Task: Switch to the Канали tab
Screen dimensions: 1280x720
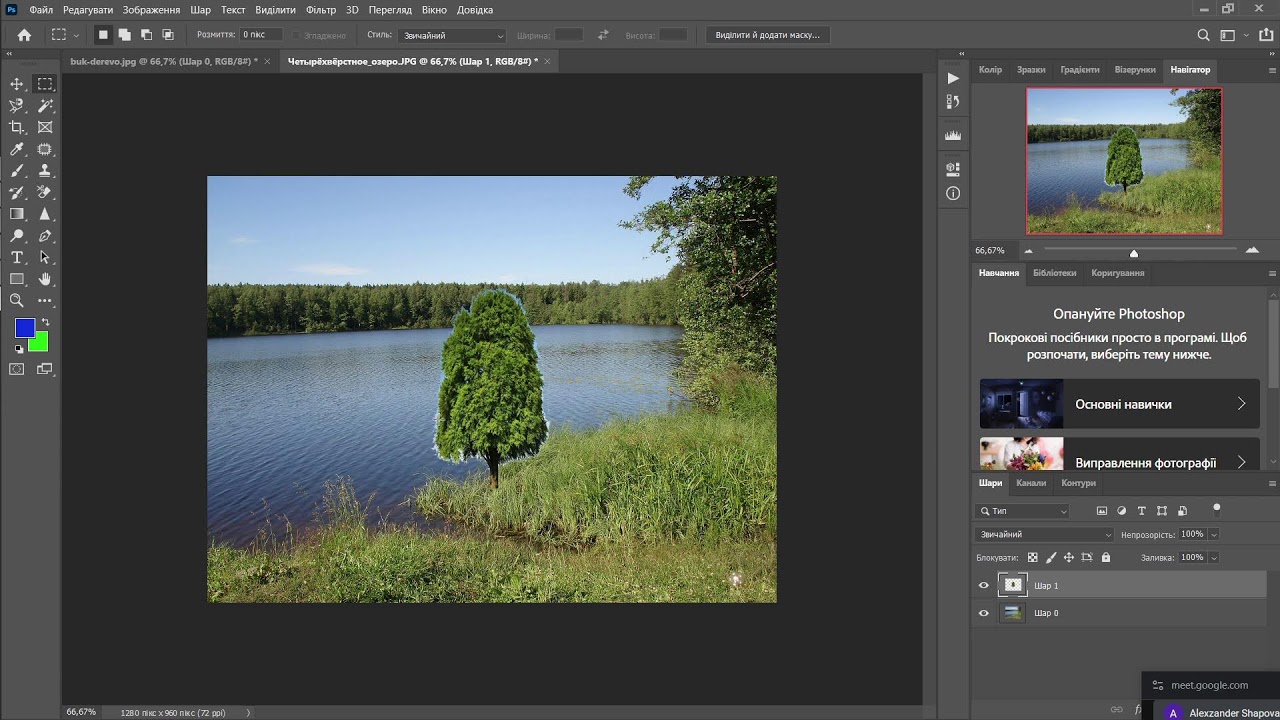Action: (1031, 483)
